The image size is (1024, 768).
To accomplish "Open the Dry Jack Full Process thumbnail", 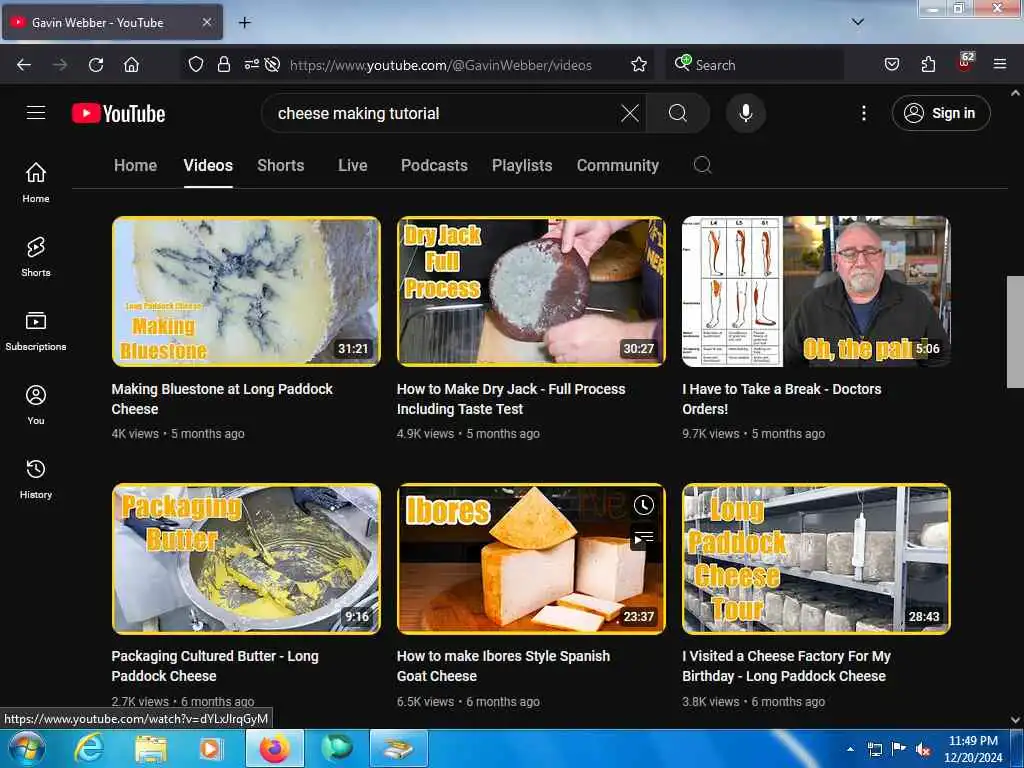I will click(x=531, y=291).
